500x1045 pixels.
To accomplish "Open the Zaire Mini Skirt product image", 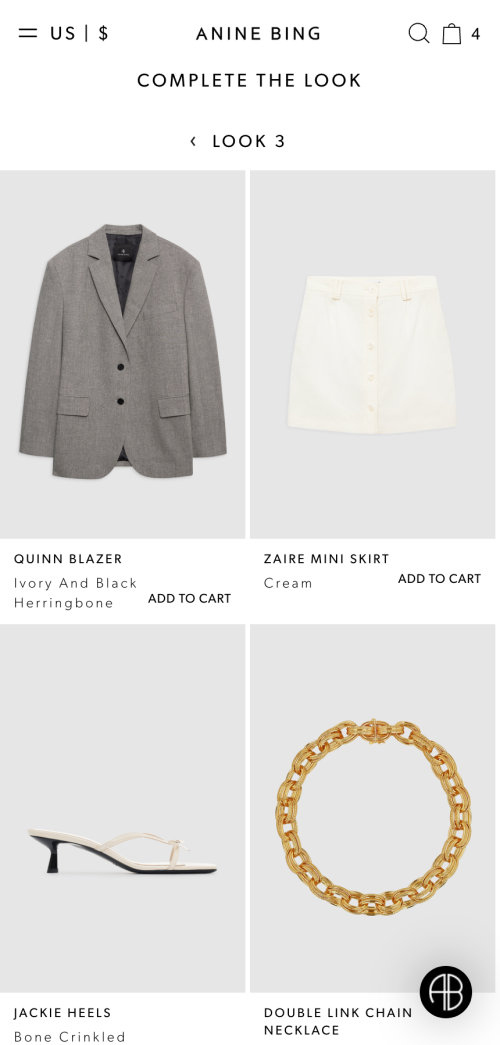I will 373,354.
